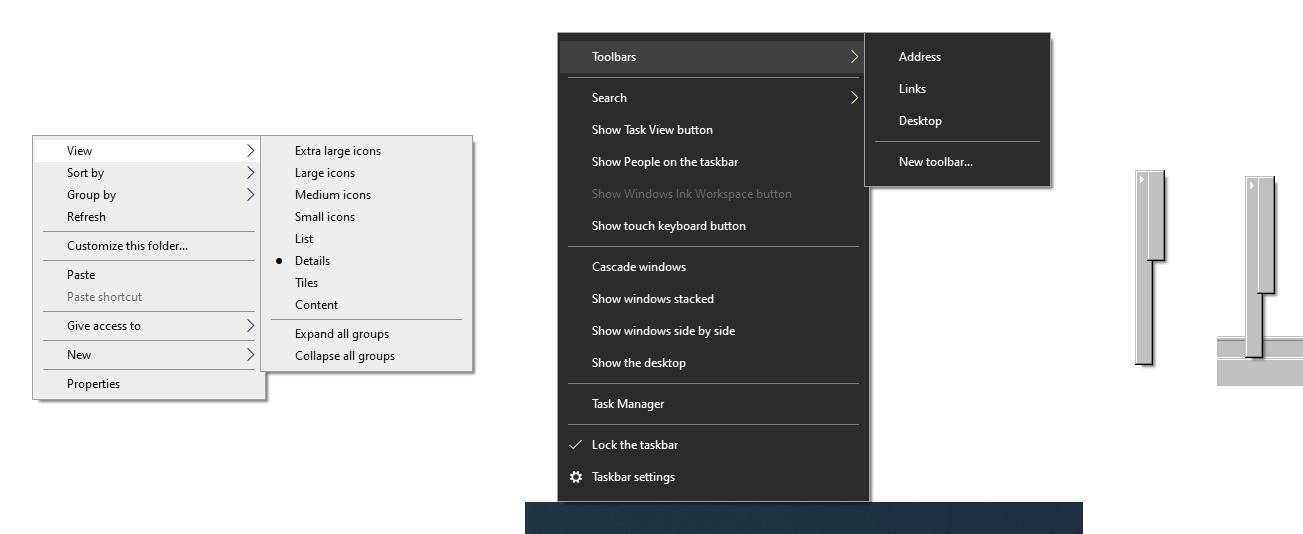Image resolution: width=1303 pixels, height=534 pixels.
Task: Click the checkmark icon for Lock the taskbar
Action: coord(575,445)
